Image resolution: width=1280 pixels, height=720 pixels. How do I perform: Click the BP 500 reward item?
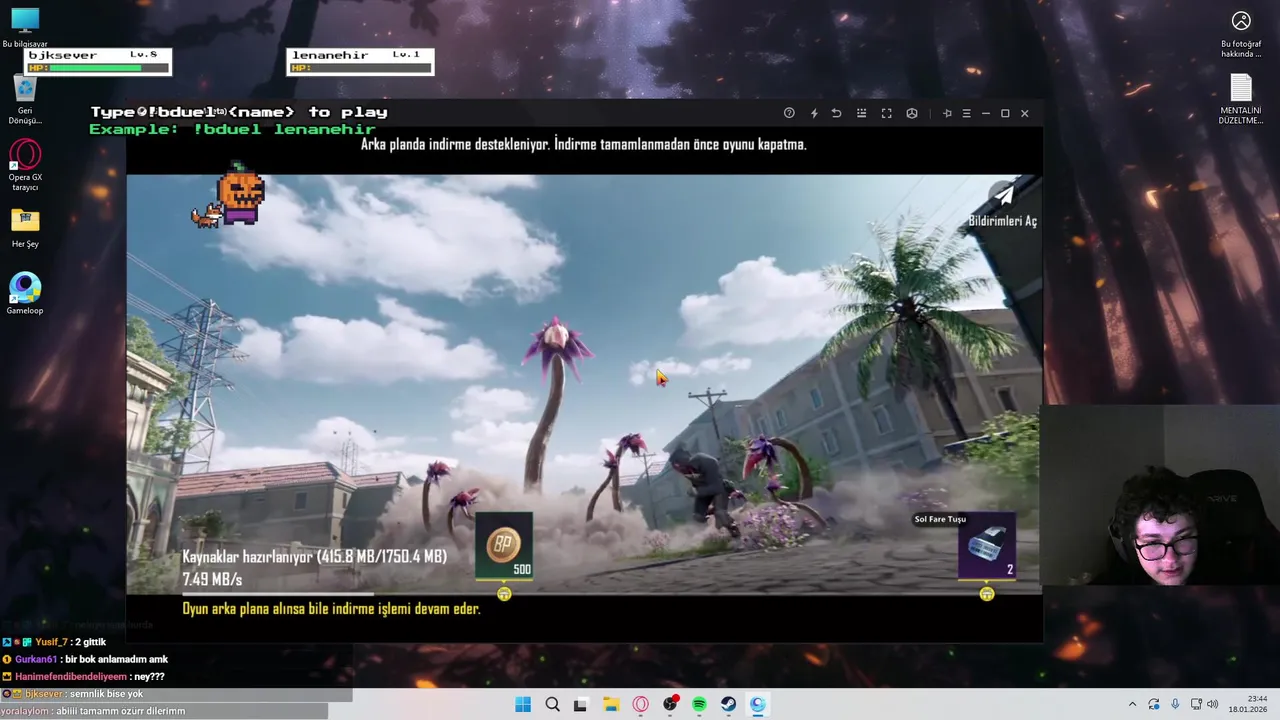point(504,547)
